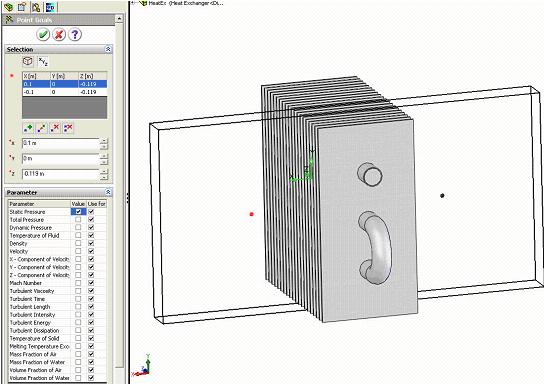Cancel with the red X icon

tap(59, 34)
